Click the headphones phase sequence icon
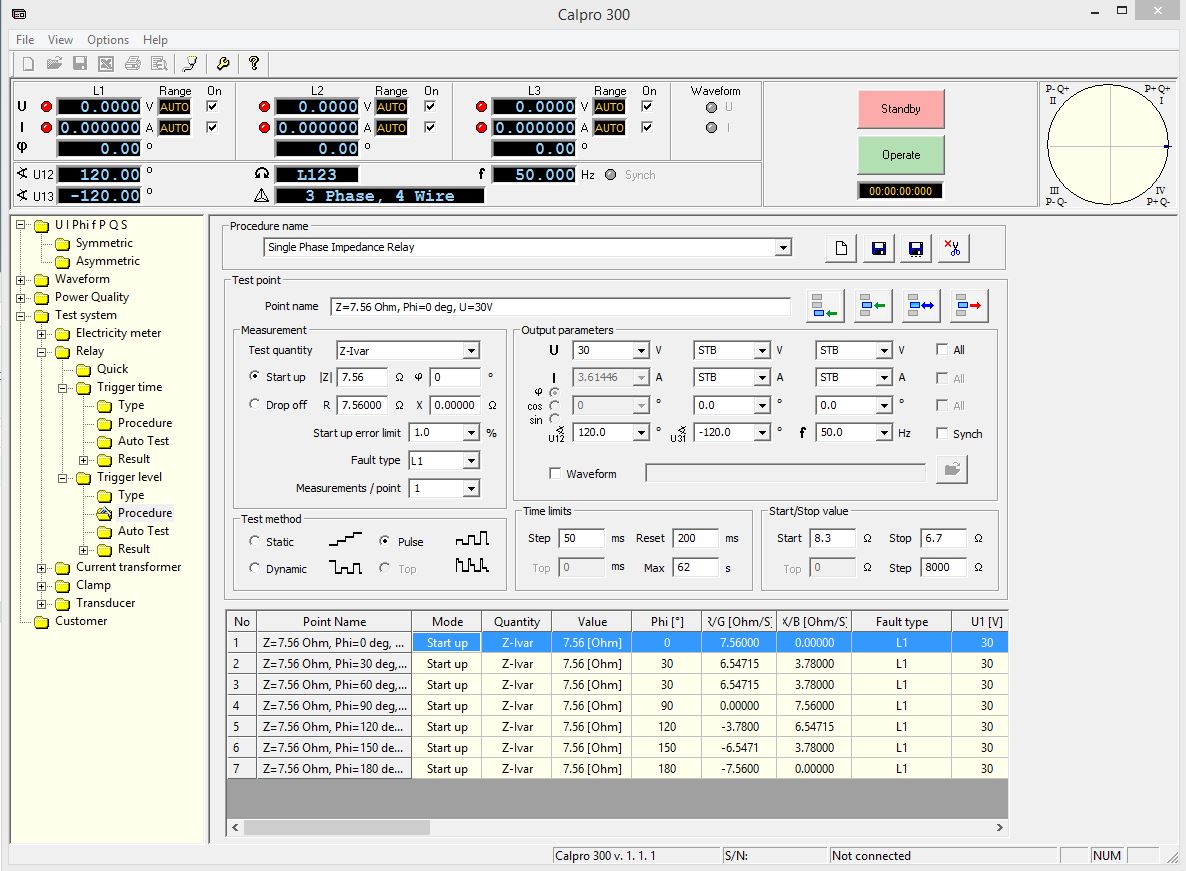 [262, 175]
